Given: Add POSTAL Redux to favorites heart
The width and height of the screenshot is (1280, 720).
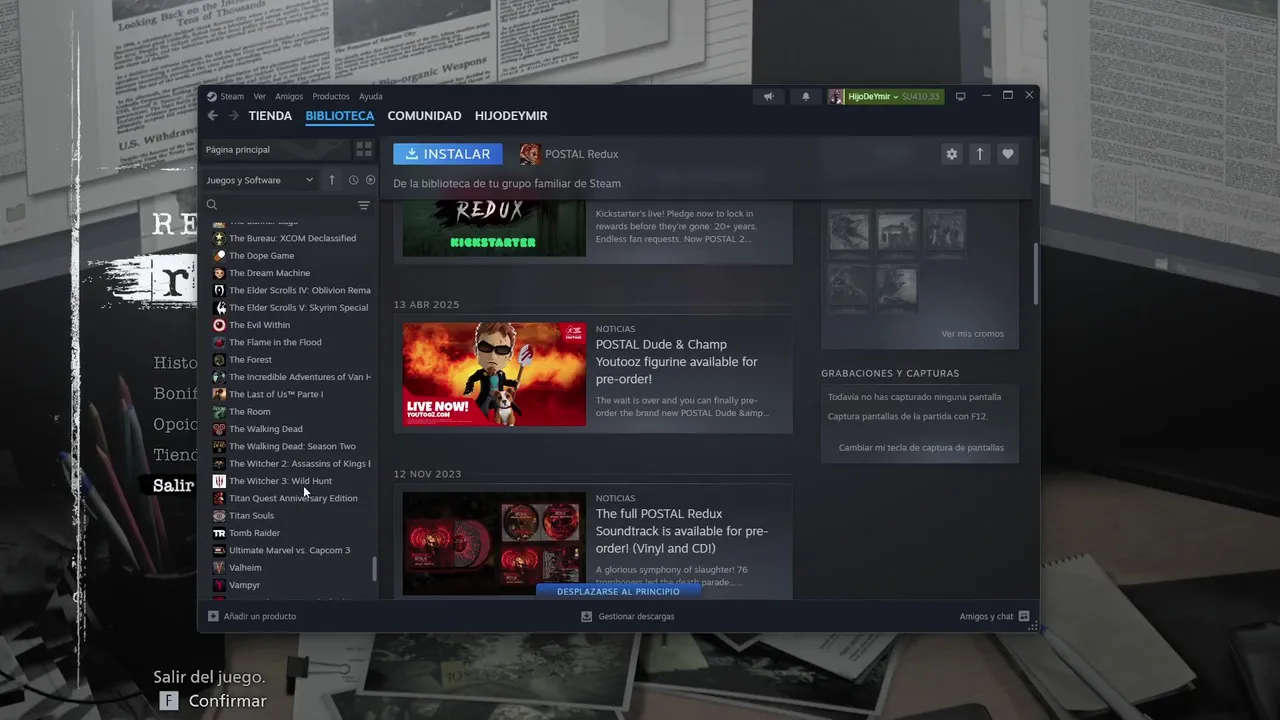Looking at the screenshot, I should 1008,154.
